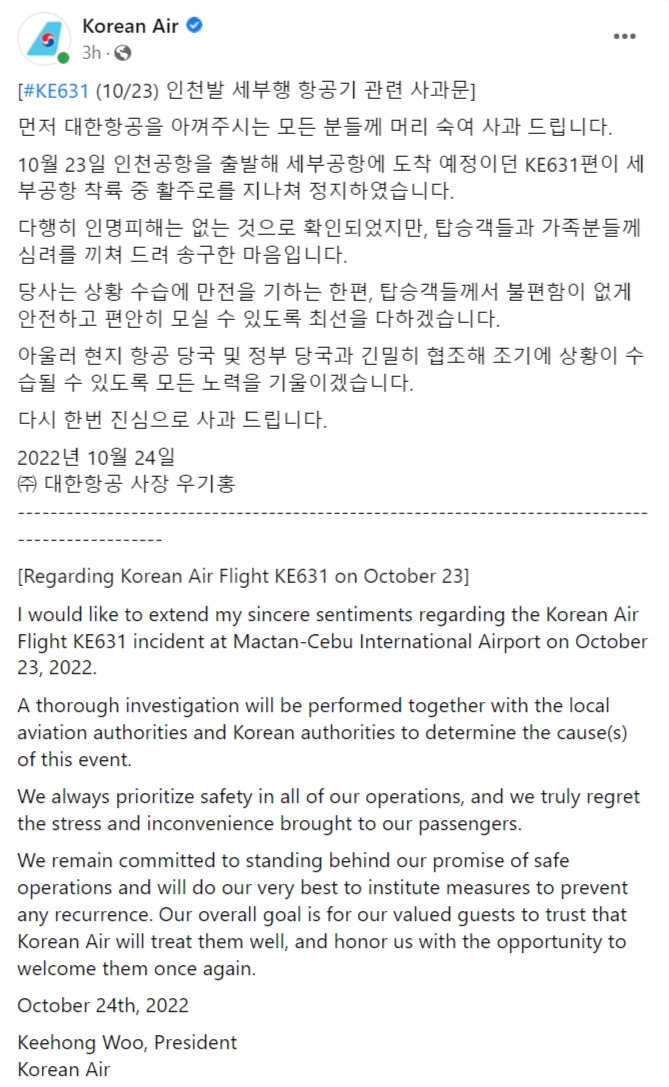669x1087 pixels.
Task: Click the blue verified badge
Action: 195,26
